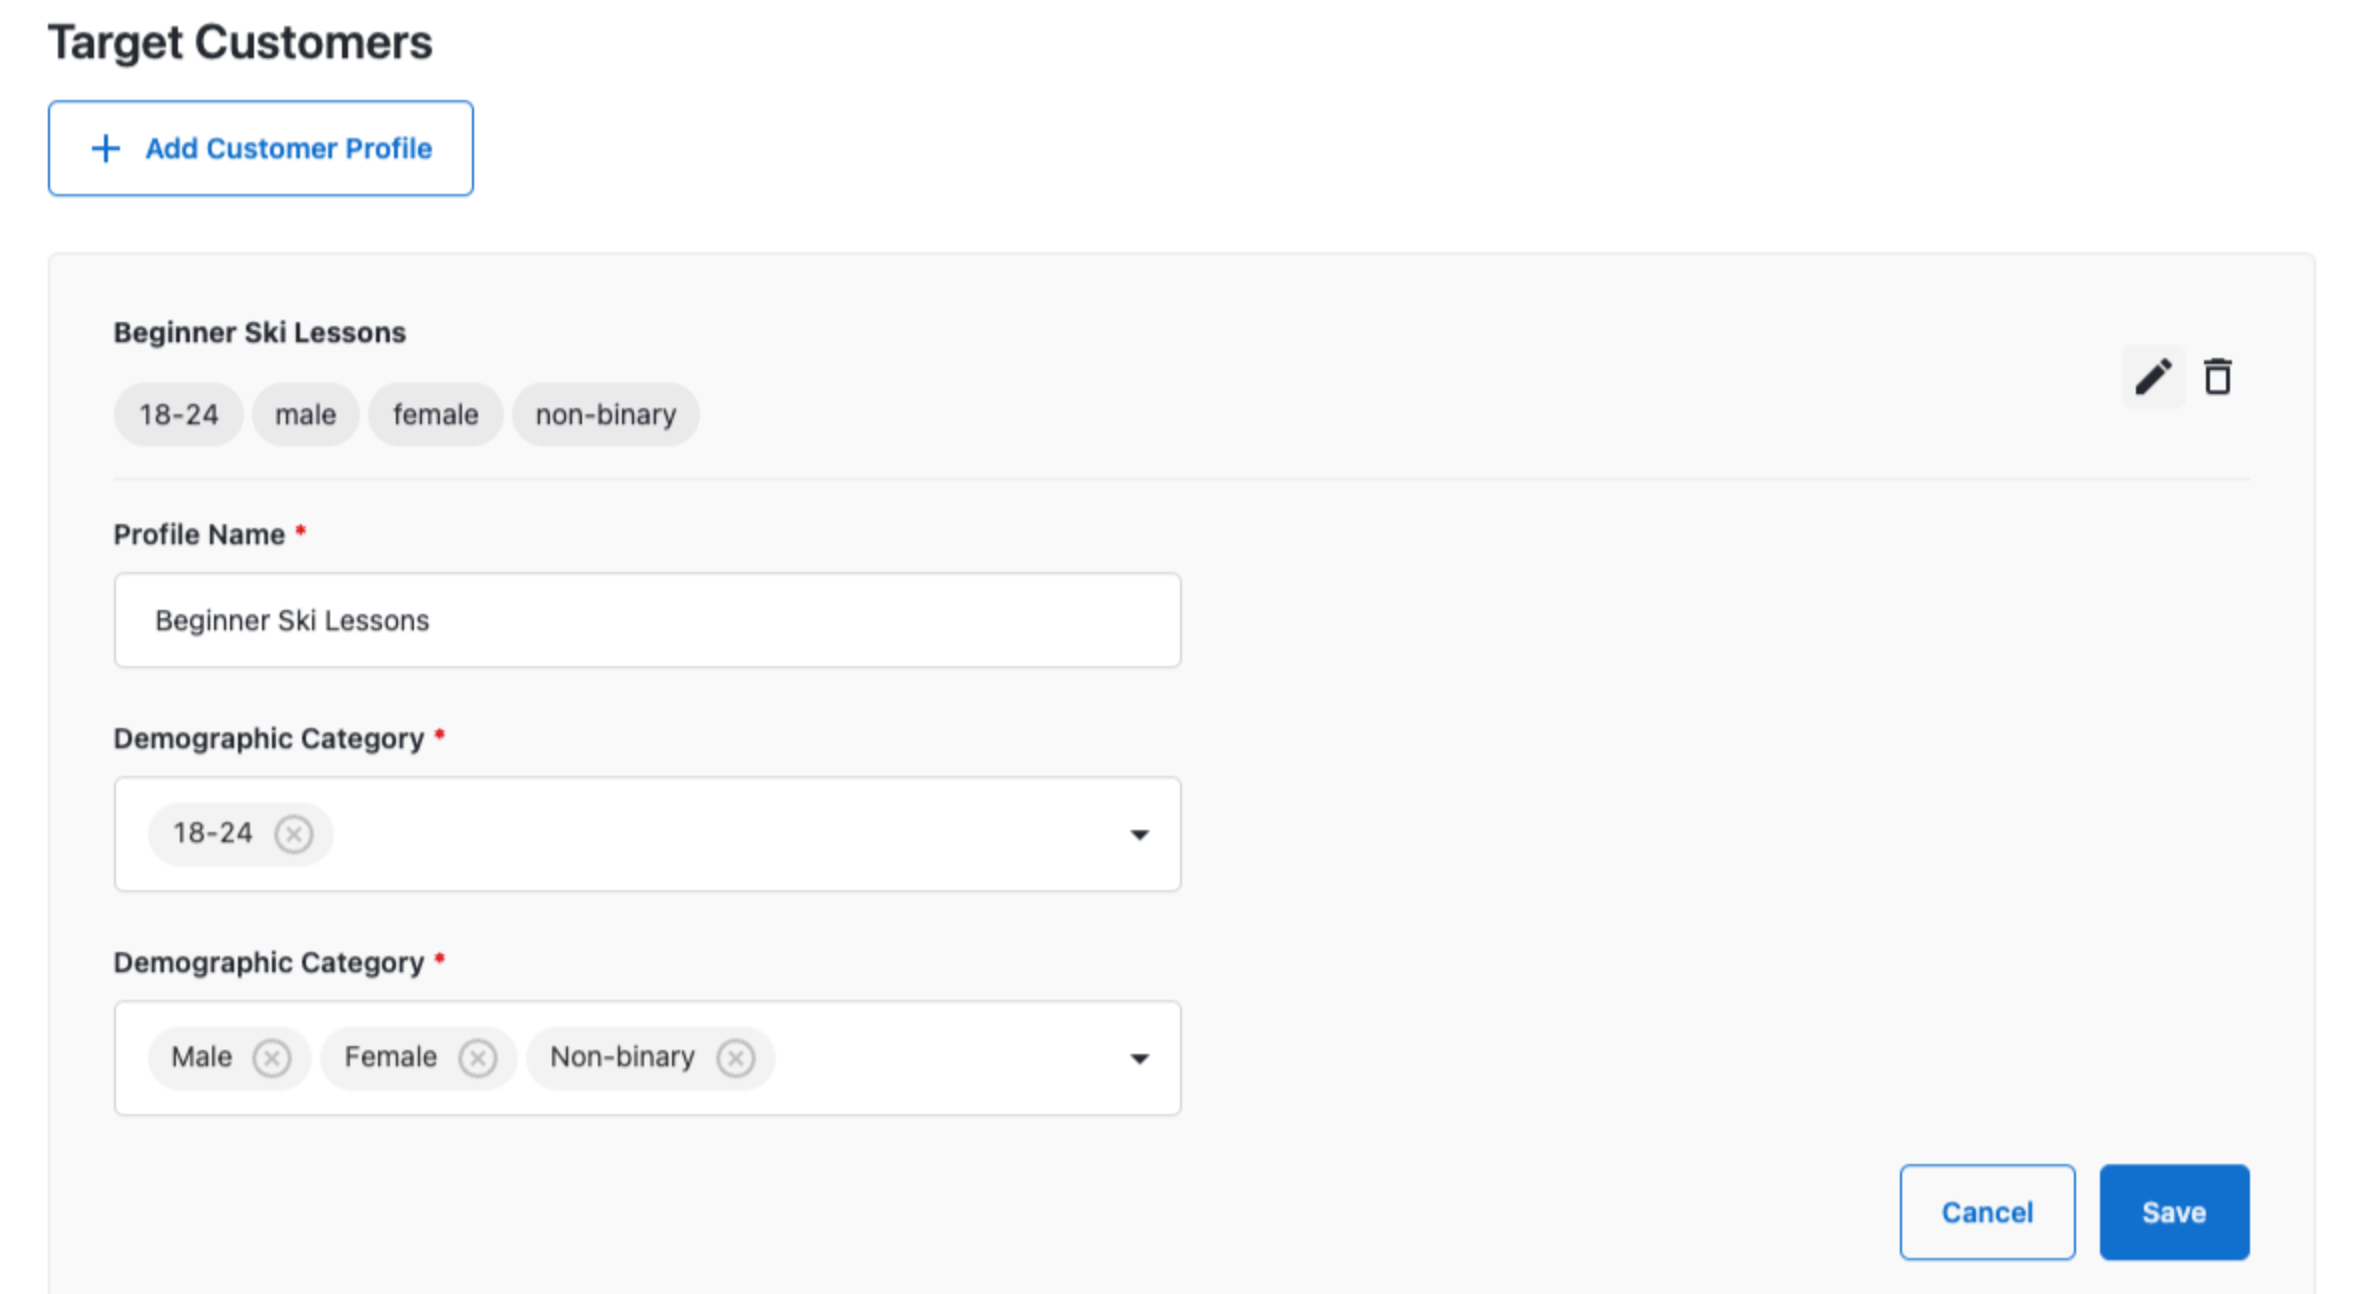Viewport: 2376px width, 1294px height.
Task: Expand the dropdown containing Male, Female, Non-binary
Action: (x=1139, y=1058)
